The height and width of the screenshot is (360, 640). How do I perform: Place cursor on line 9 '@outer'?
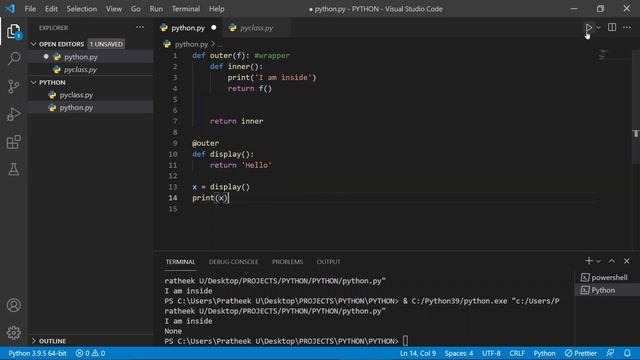[x=205, y=143]
